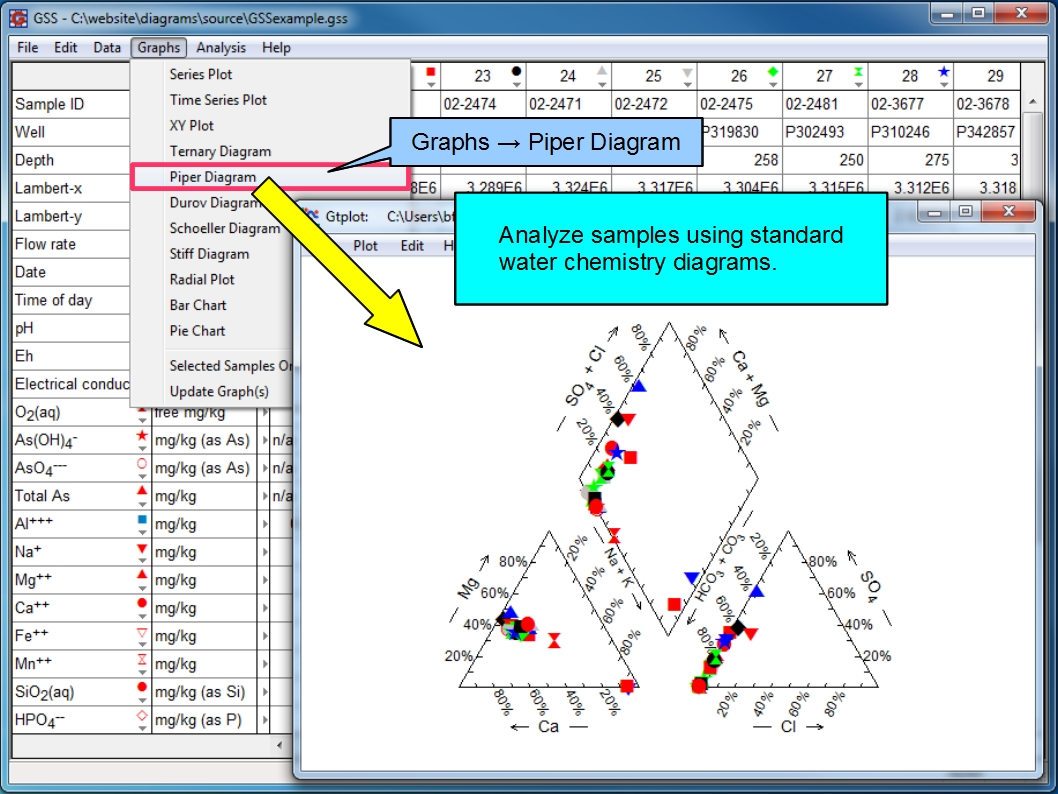
Task: Click the Lambert-x row header
Action: [71, 188]
